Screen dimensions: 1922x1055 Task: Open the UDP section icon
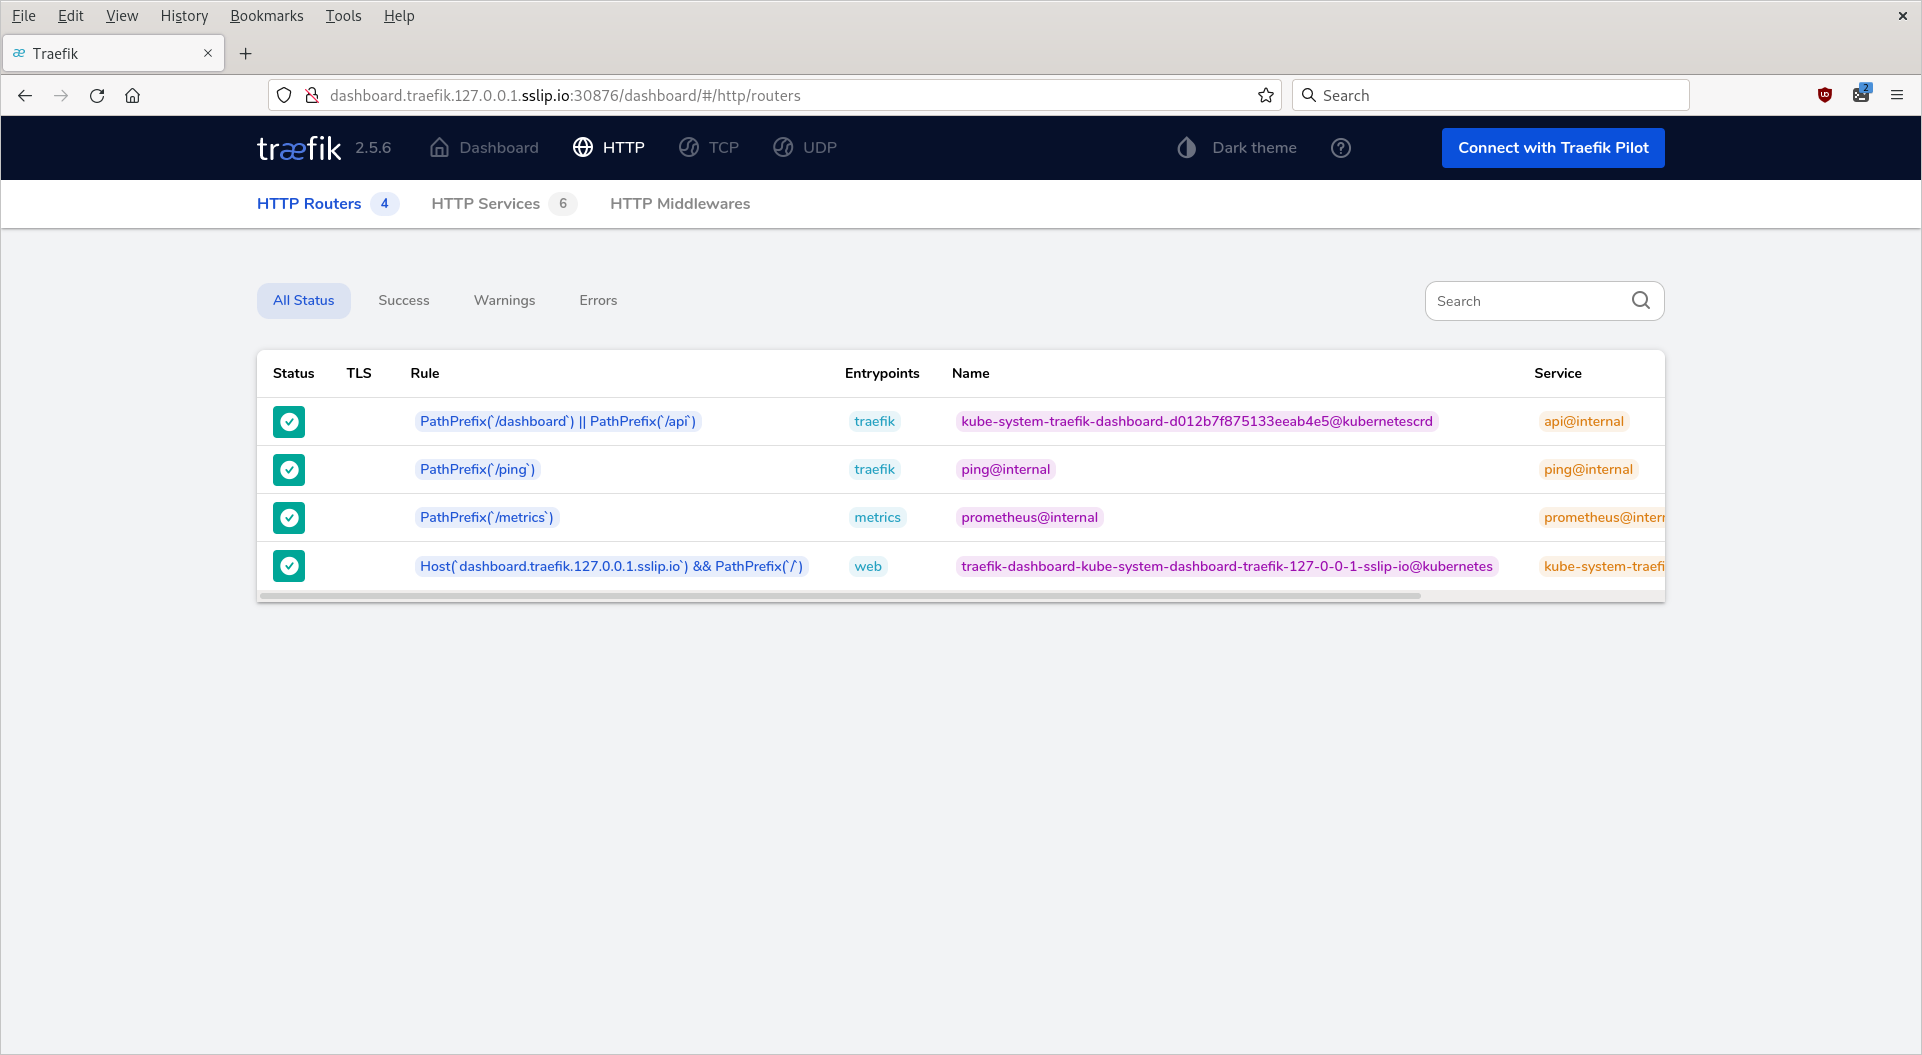[x=783, y=148]
